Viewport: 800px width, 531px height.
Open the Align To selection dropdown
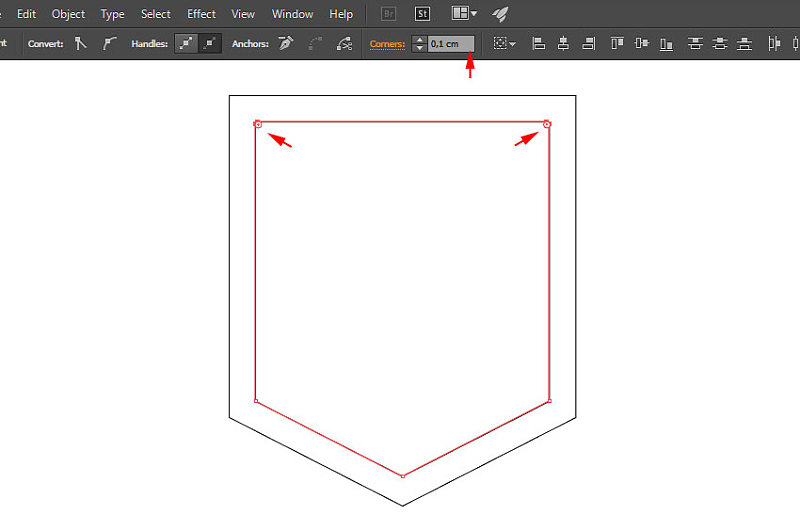[x=505, y=44]
